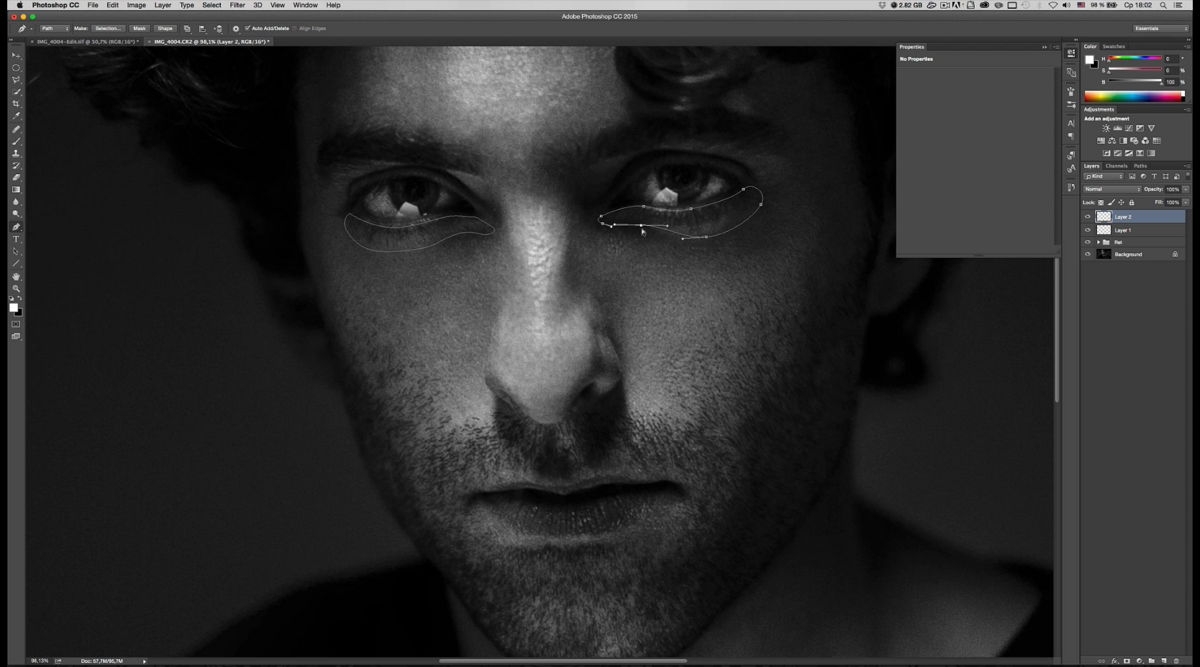Open the blend mode Normal dropdown
1200x667 pixels.
1113,189
